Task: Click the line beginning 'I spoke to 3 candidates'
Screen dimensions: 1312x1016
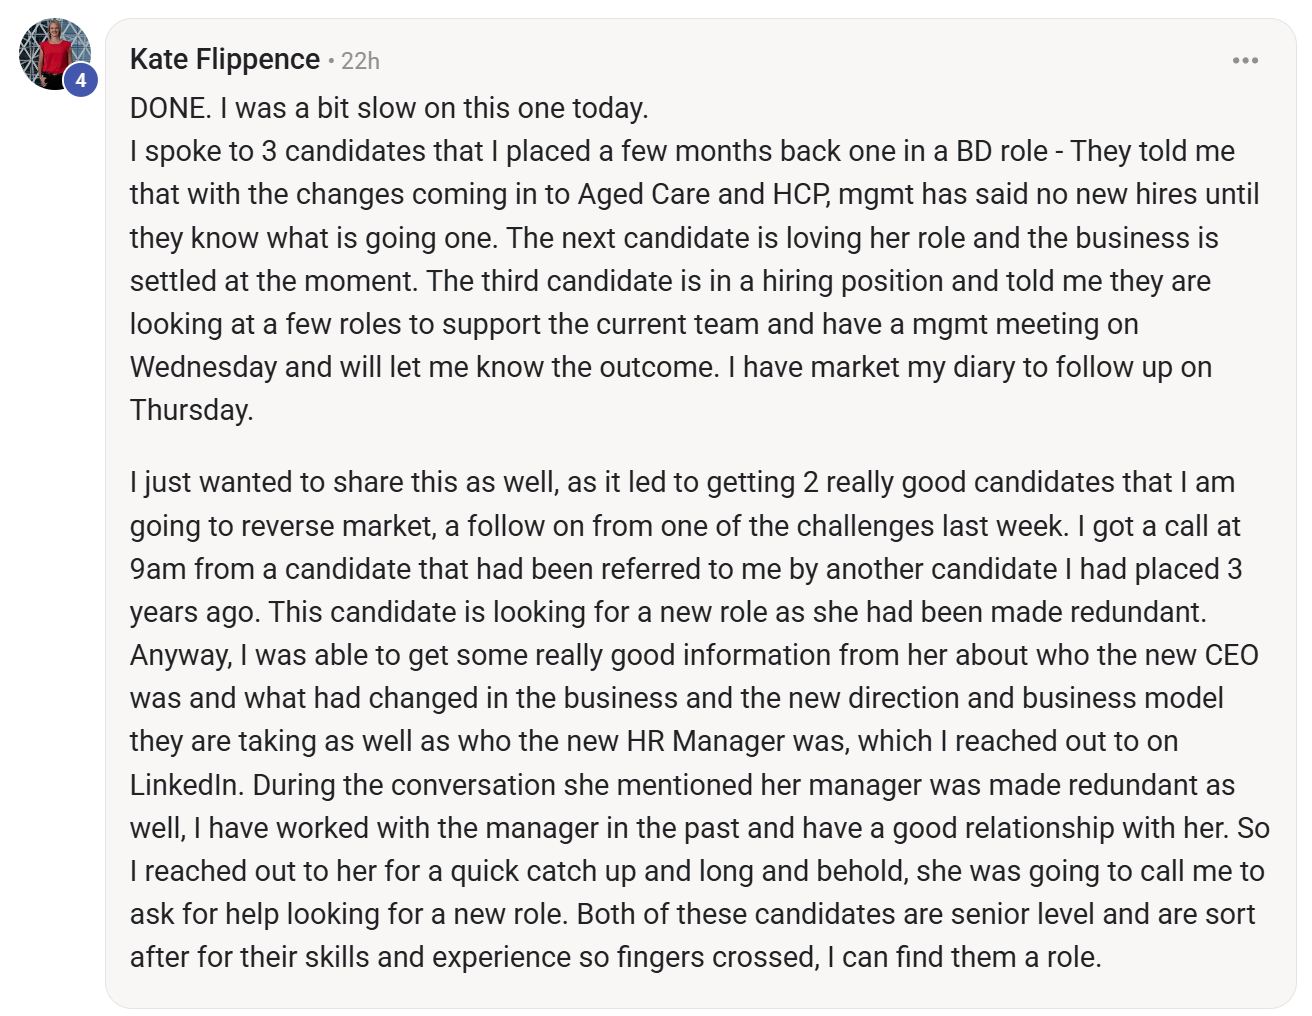Action: [682, 151]
